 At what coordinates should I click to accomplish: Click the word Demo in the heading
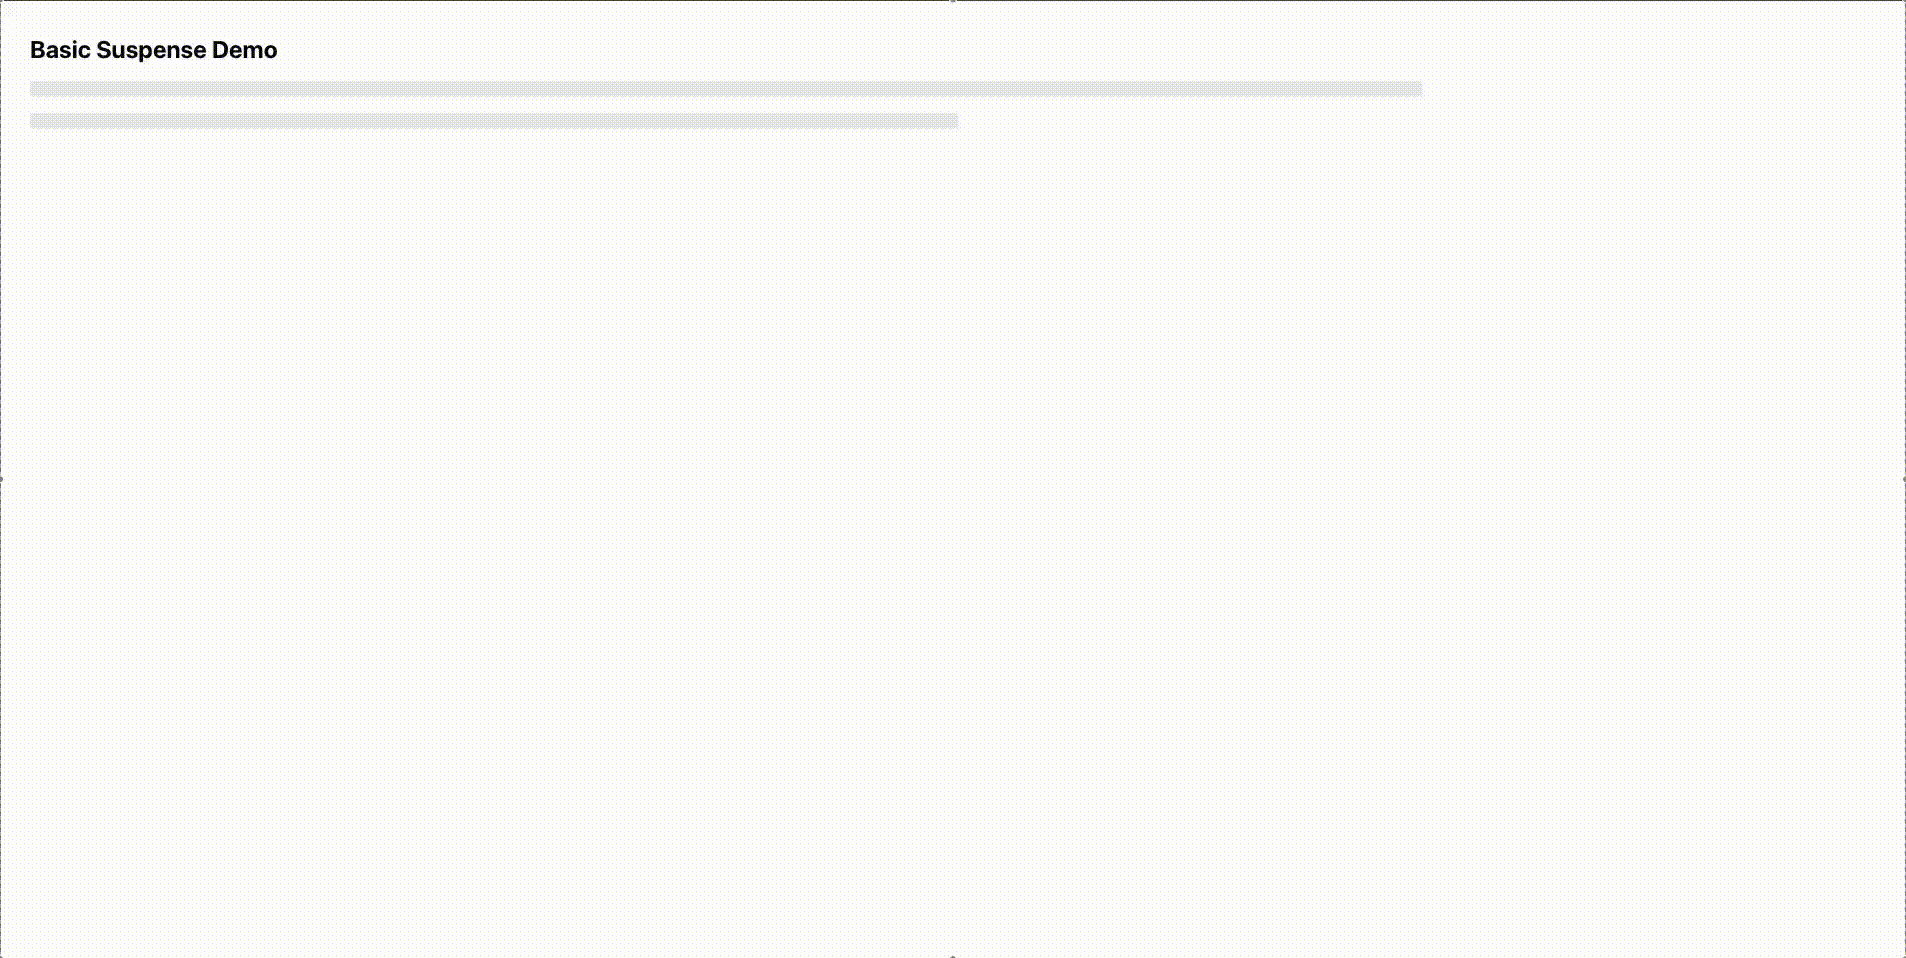click(245, 50)
